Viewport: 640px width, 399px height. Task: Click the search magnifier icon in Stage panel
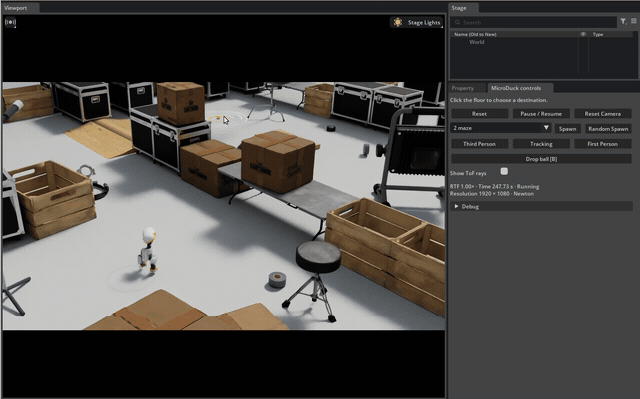pyautogui.click(x=458, y=22)
